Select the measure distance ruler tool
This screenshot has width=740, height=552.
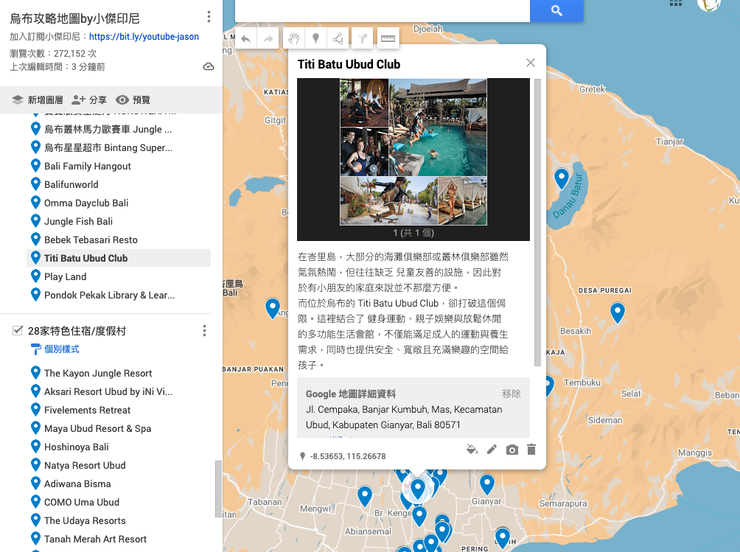[x=388, y=39]
